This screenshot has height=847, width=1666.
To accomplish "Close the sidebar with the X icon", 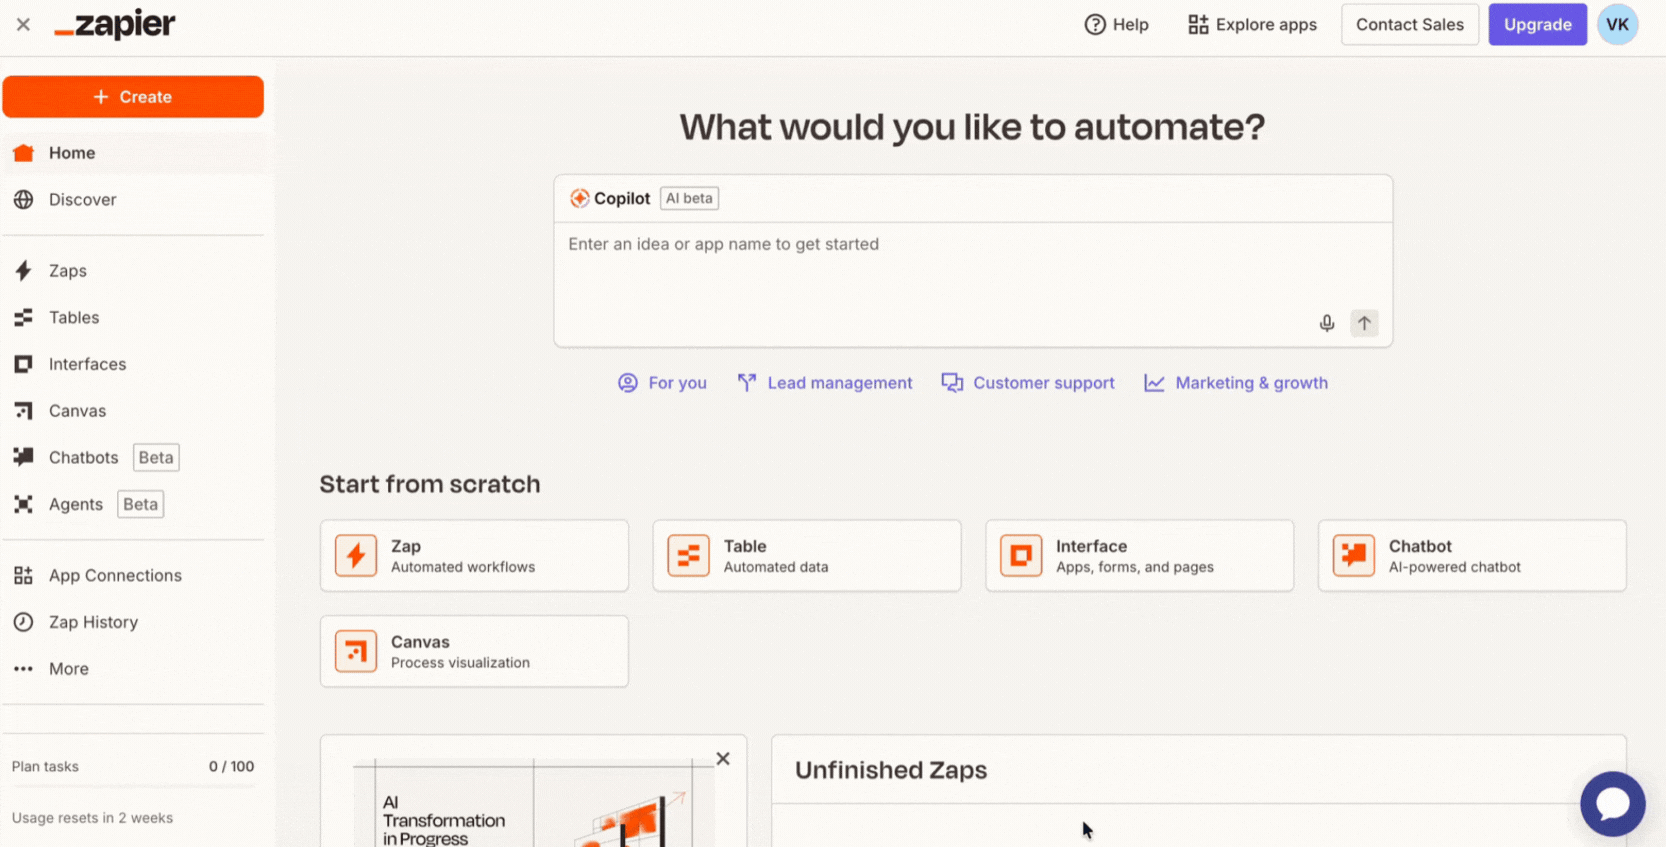I will 23,24.
